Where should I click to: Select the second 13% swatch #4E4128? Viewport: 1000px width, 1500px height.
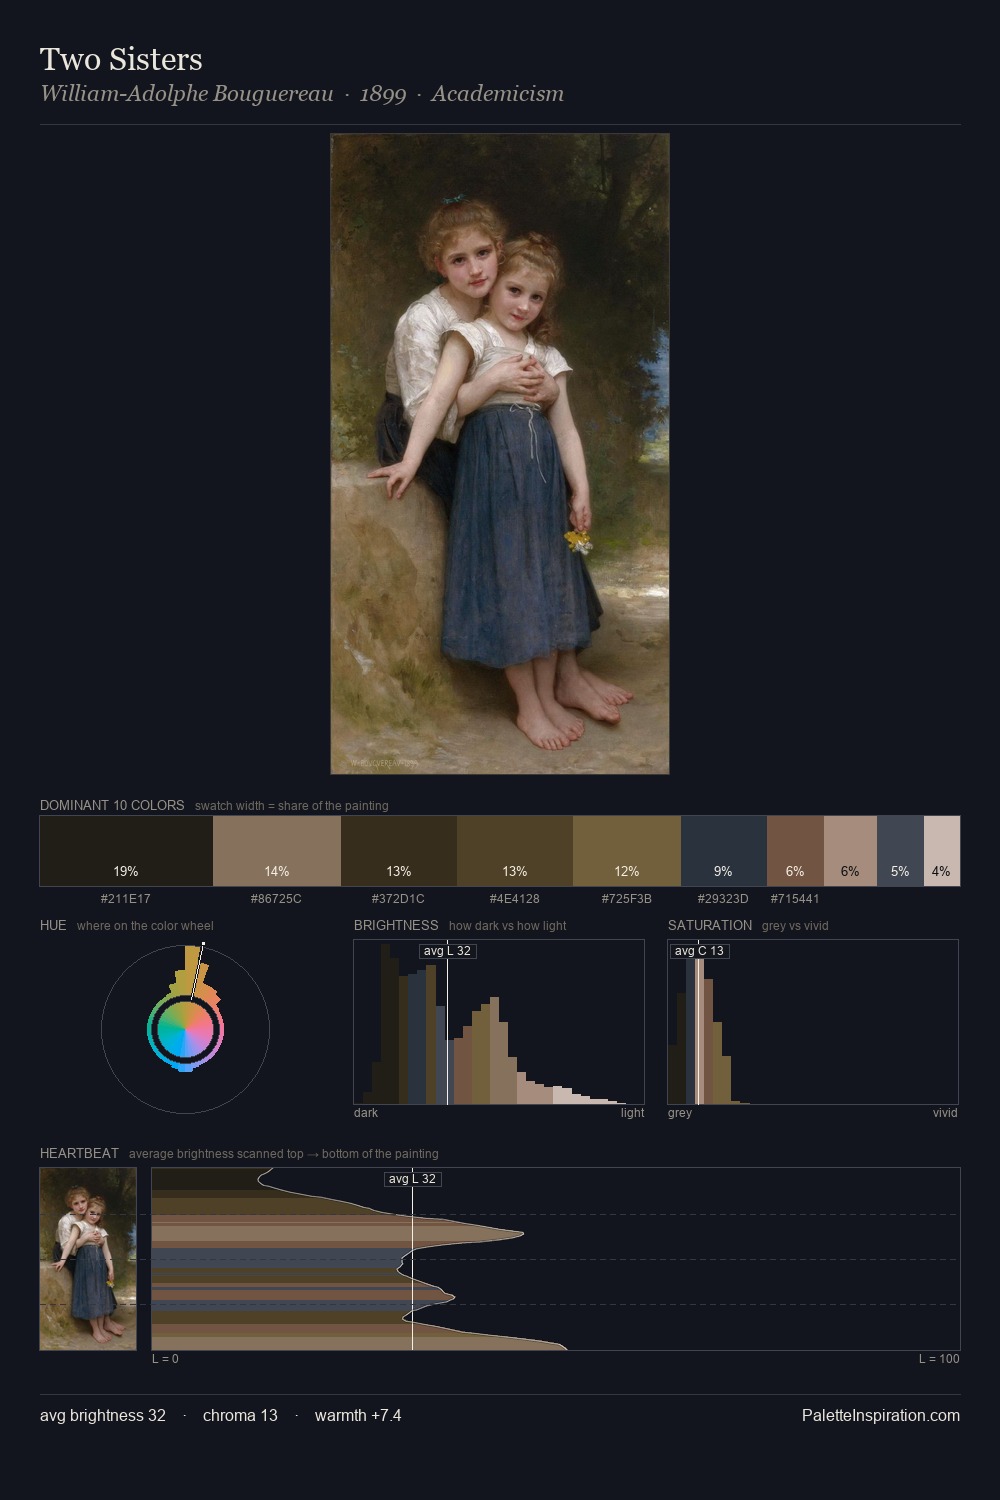[515, 851]
